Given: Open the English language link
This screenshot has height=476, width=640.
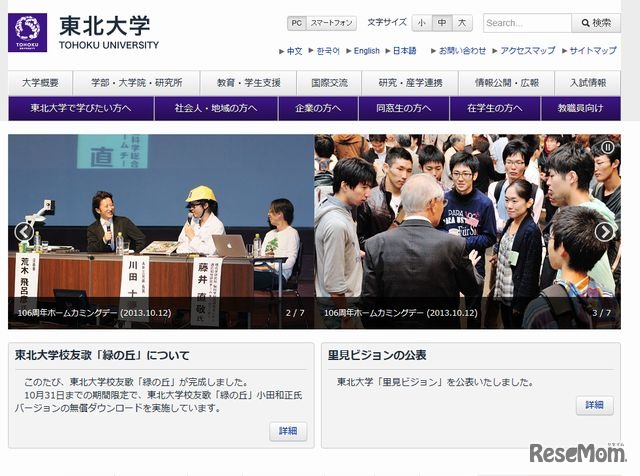Looking at the screenshot, I should coord(367,51).
